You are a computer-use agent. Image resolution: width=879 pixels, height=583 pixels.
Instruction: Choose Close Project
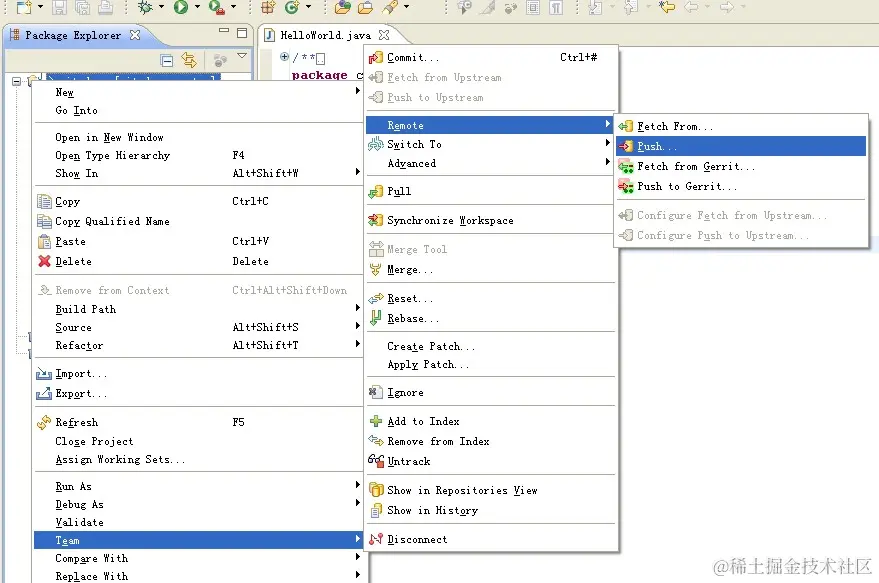[x=198, y=441]
